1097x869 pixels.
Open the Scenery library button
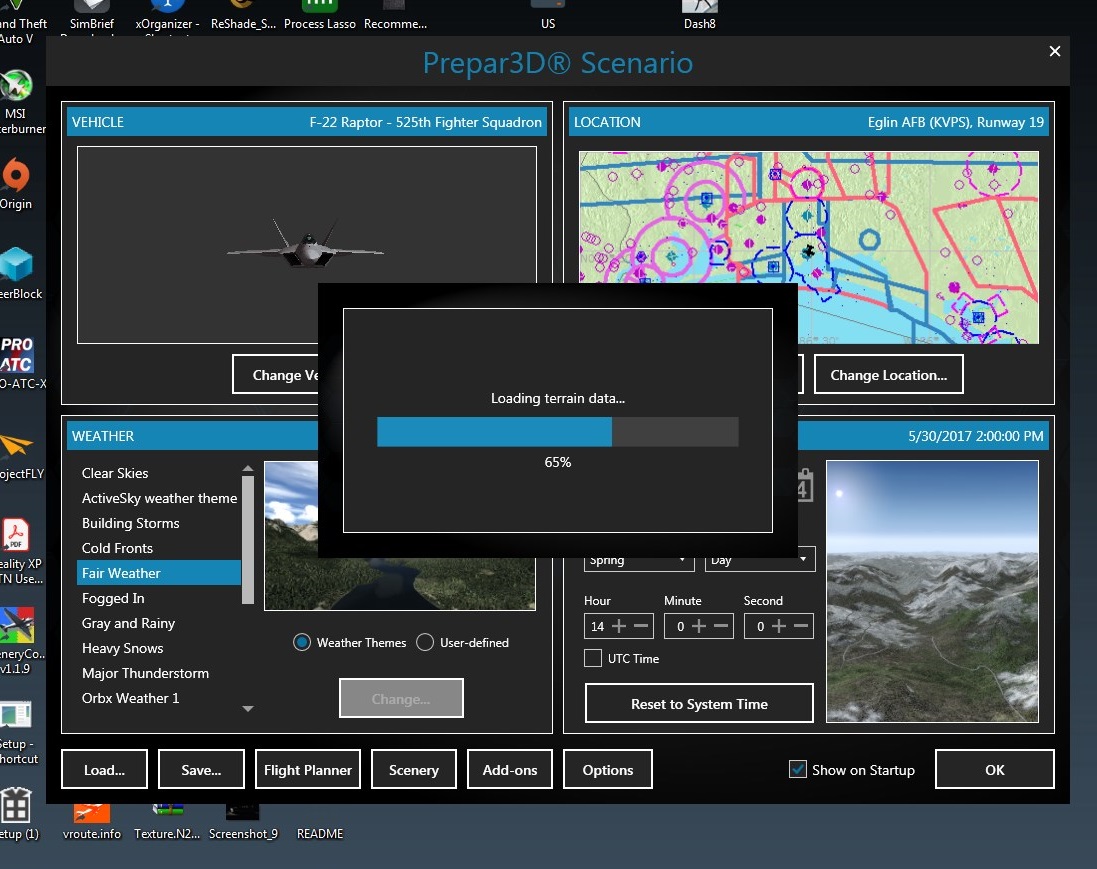413,770
